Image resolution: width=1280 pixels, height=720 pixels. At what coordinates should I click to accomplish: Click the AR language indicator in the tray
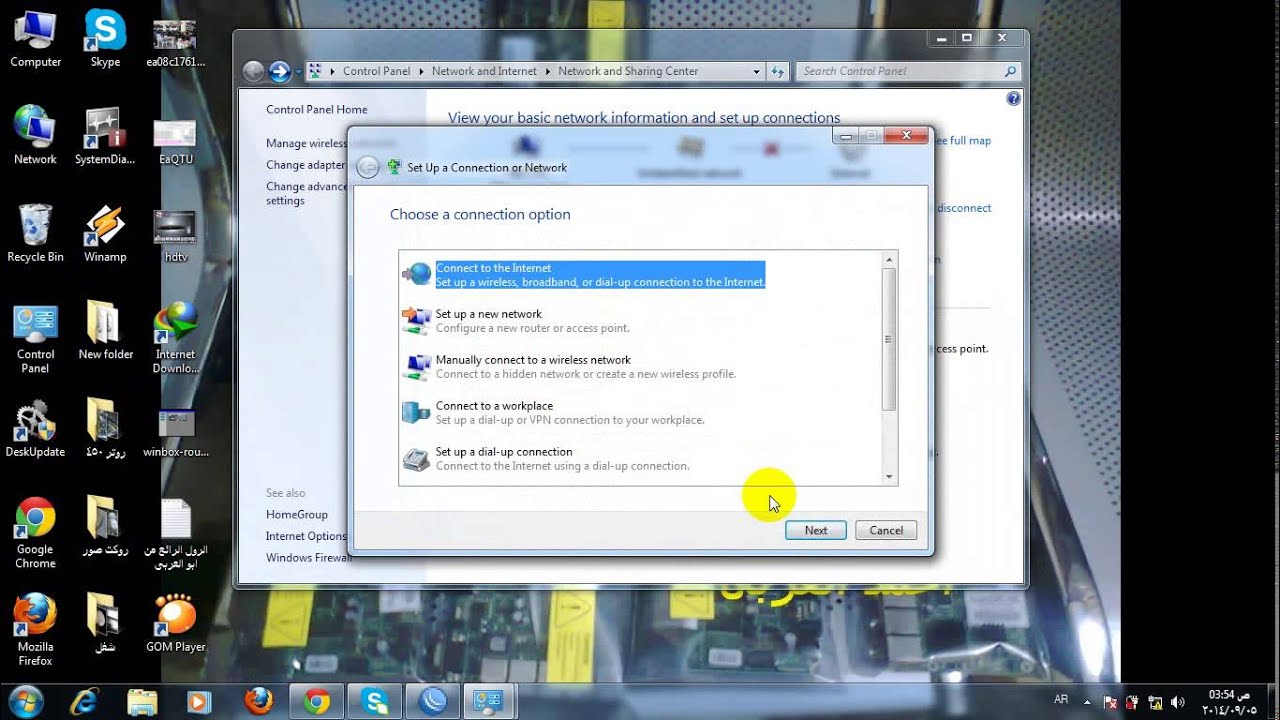(1062, 699)
